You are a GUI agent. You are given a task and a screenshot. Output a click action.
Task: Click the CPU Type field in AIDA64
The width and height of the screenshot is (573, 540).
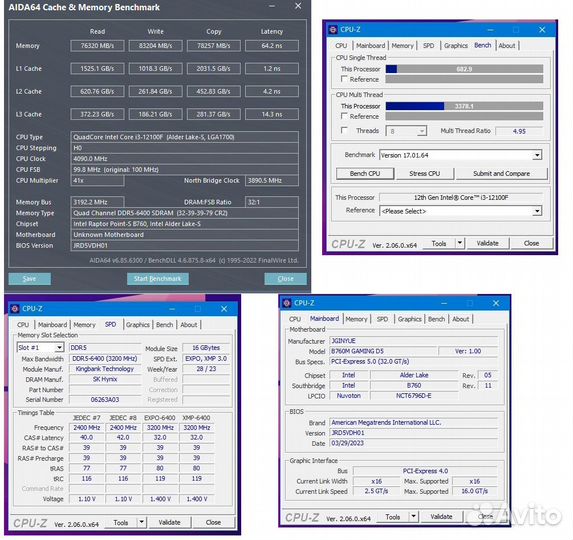(185, 137)
